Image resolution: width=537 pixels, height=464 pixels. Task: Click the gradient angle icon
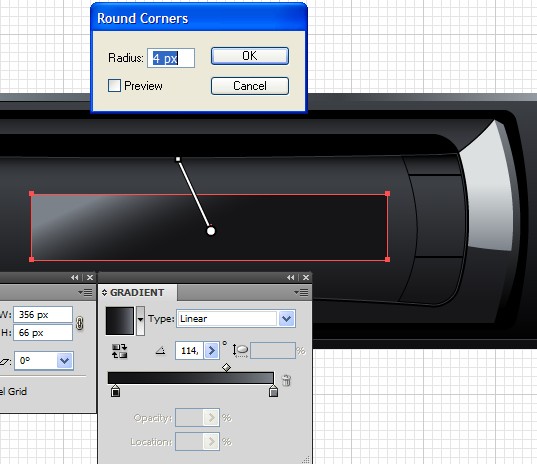tap(160, 350)
